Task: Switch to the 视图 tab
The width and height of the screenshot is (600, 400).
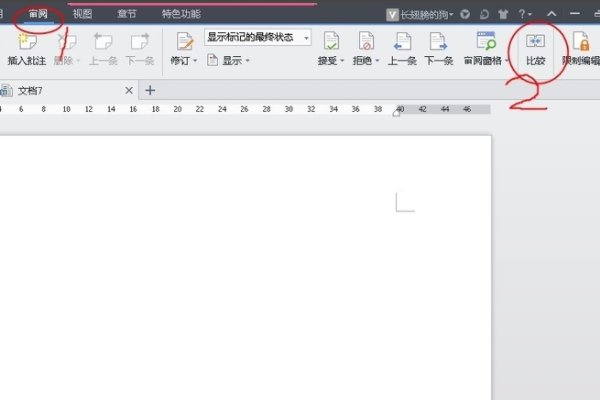Action: (x=83, y=14)
